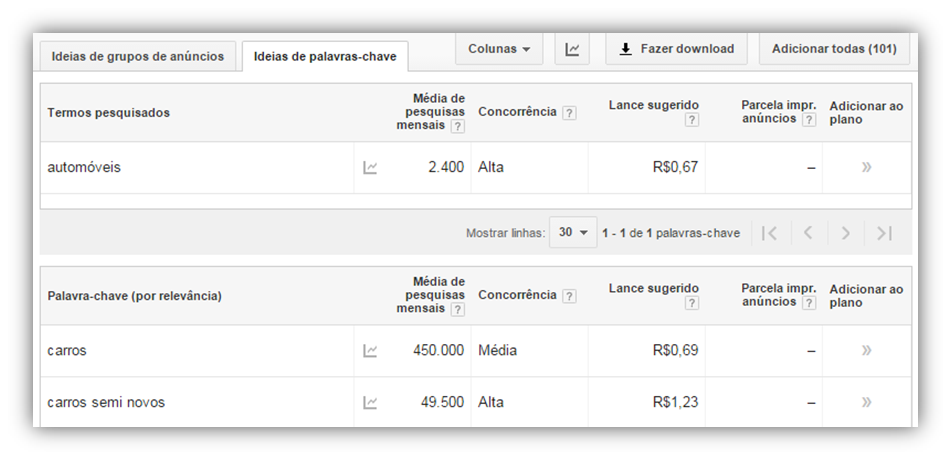Screen dimensions: 951x460
Task: Click help icon beside Média de pesquisas mensais
Action: coord(457,127)
